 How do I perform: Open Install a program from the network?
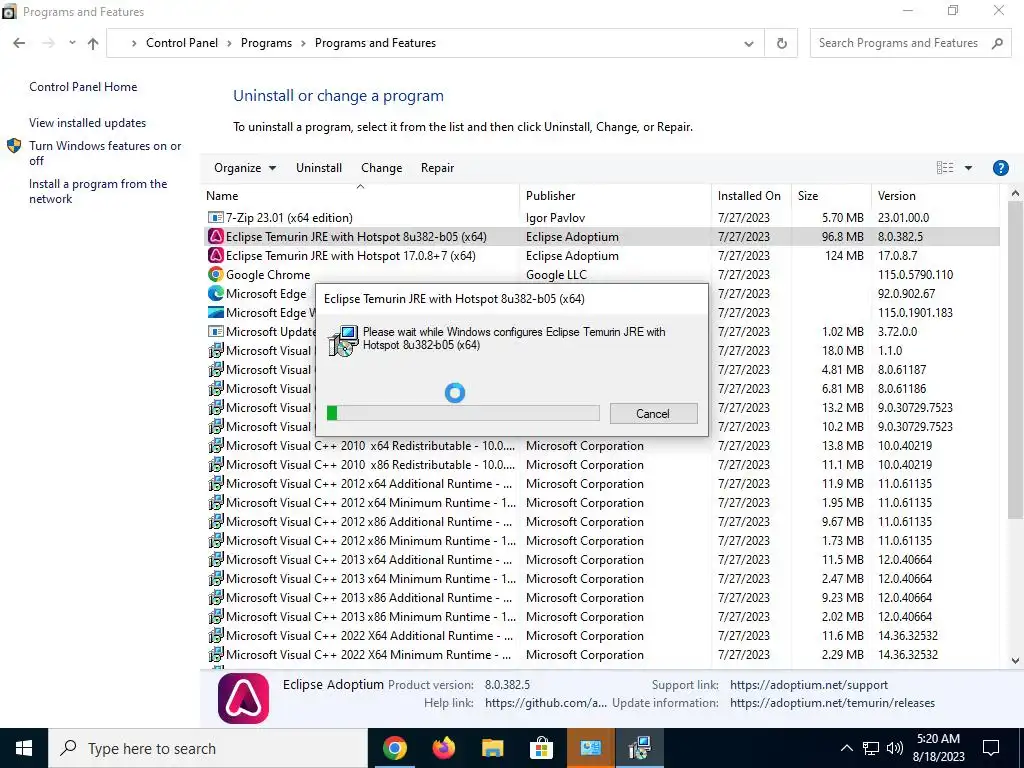pos(98,191)
